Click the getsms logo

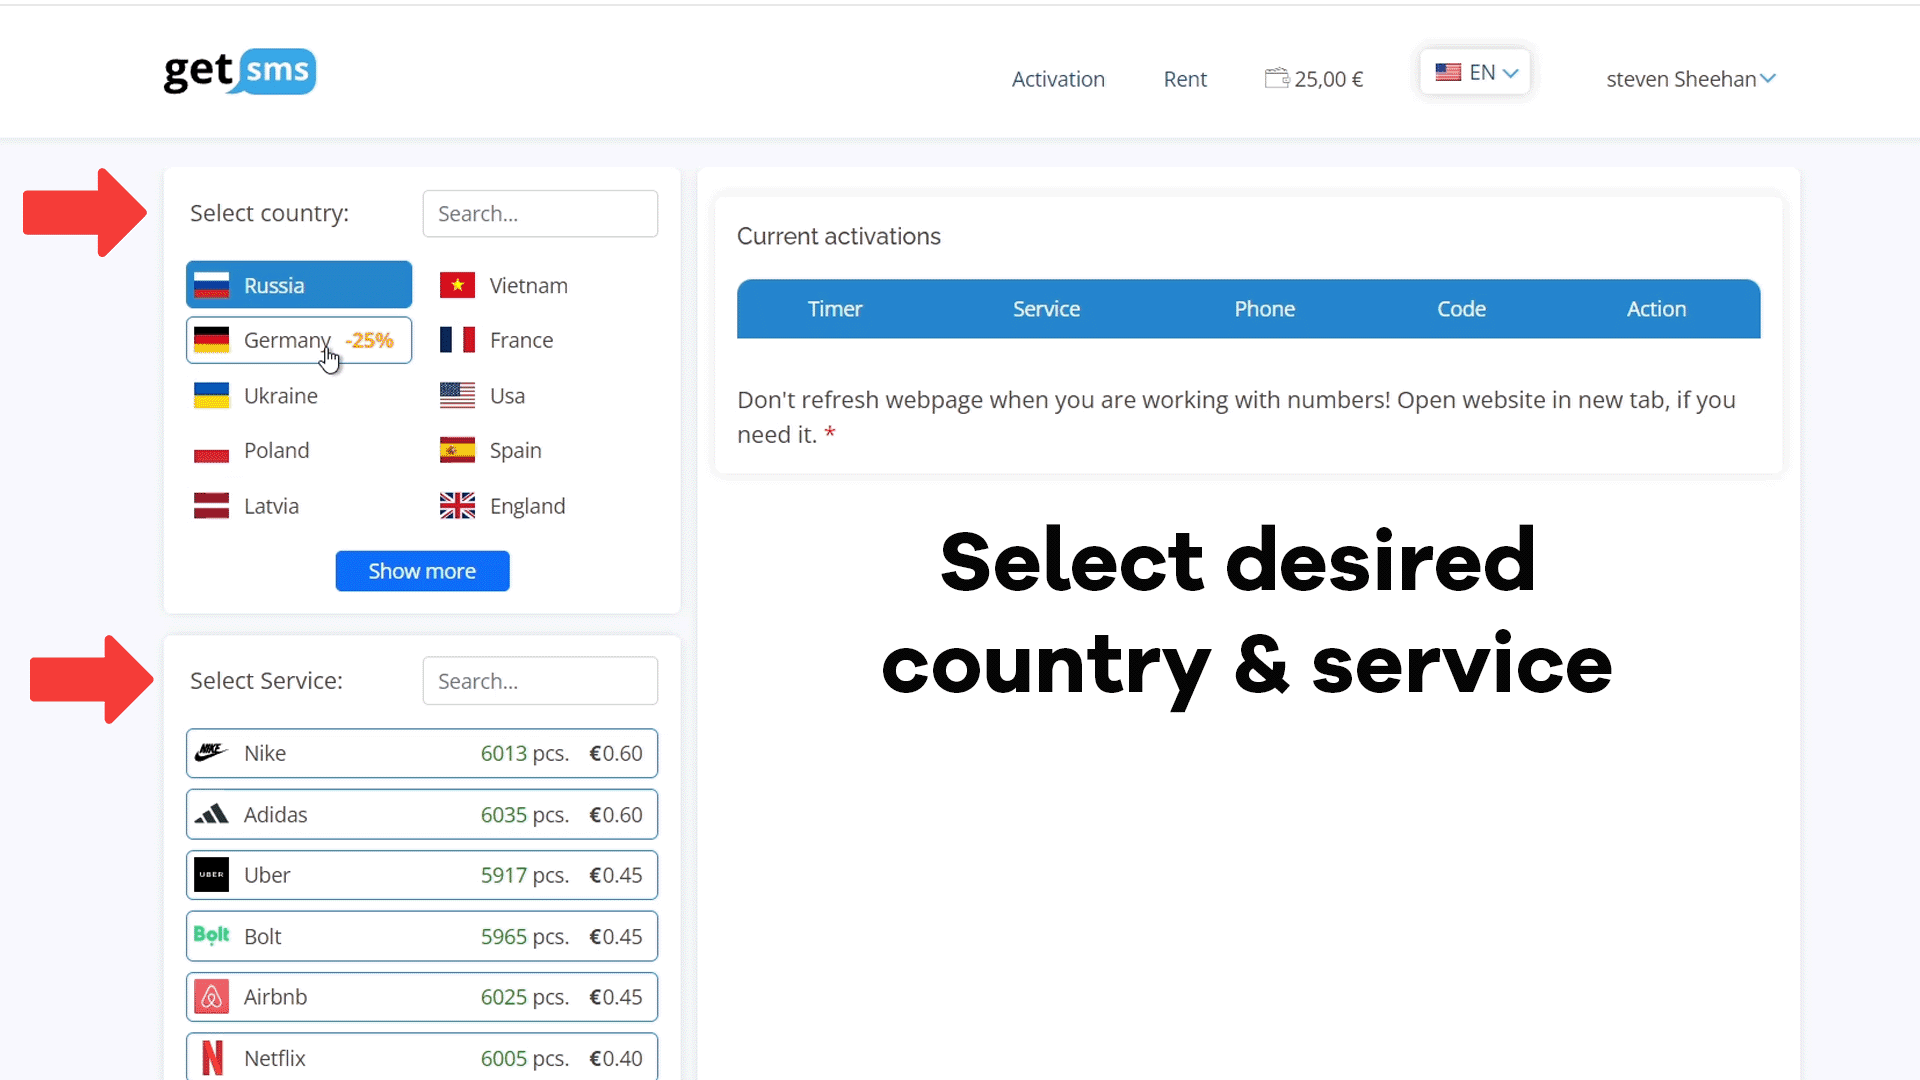[240, 71]
